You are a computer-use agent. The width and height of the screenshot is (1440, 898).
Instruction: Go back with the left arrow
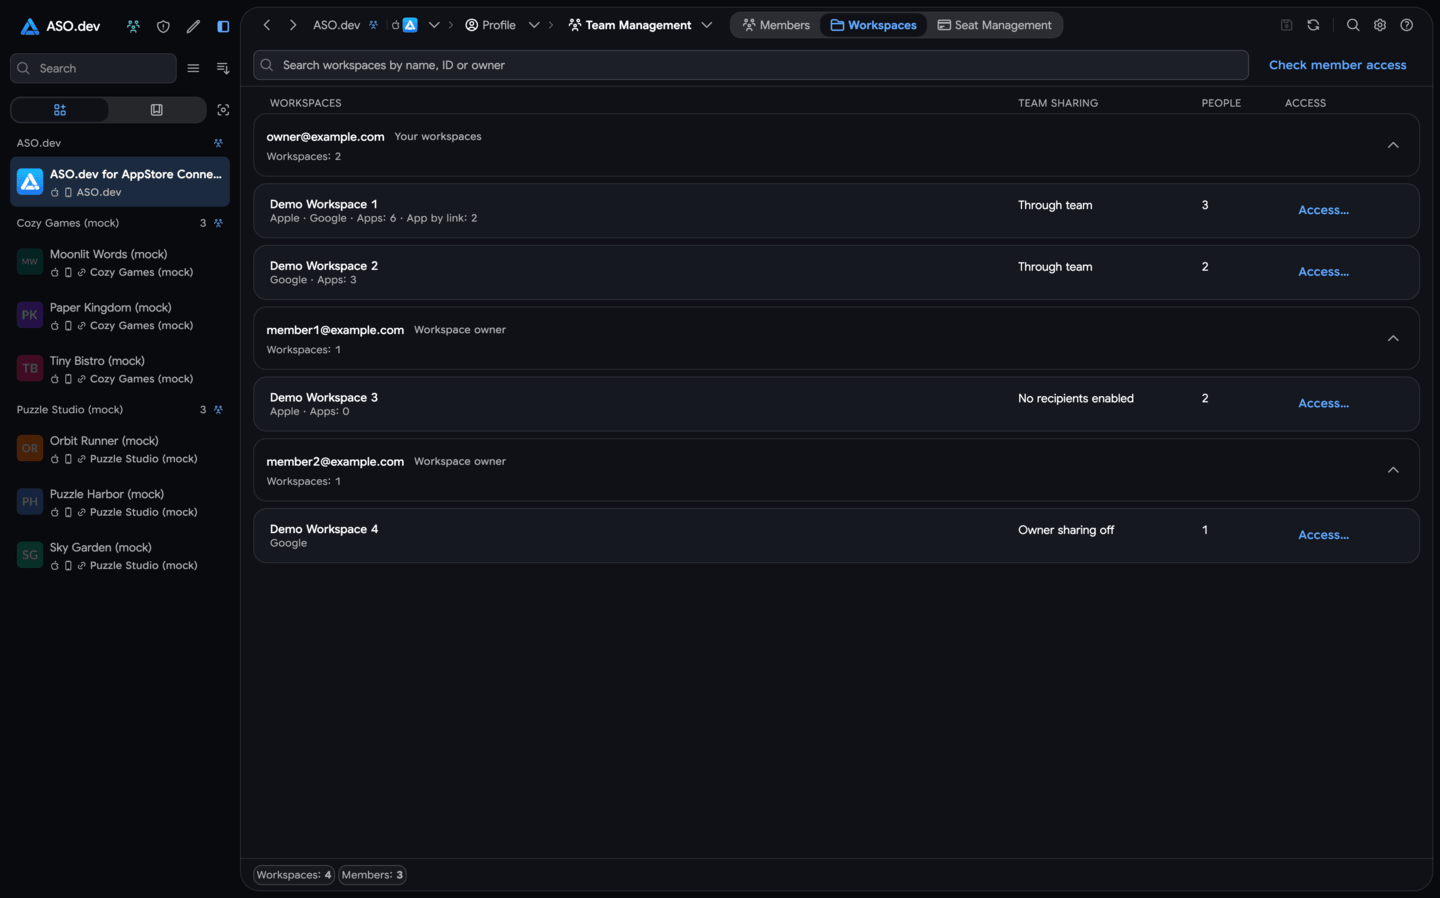267,25
